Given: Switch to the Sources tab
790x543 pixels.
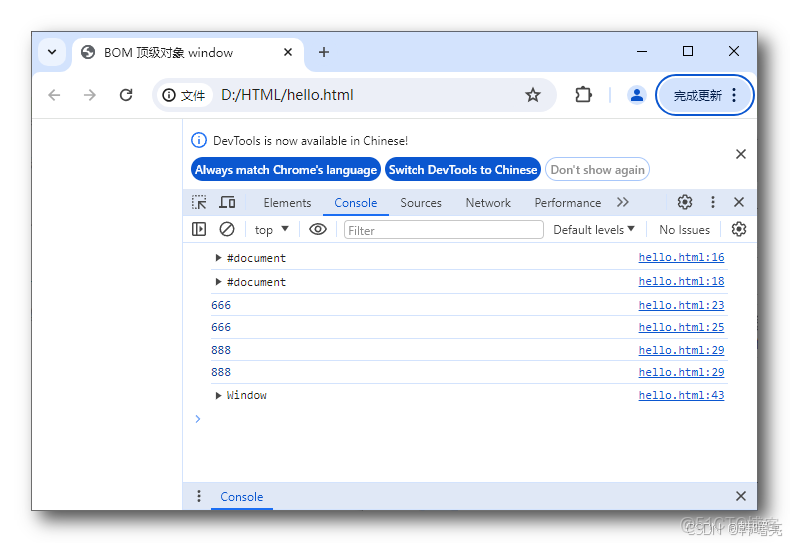Looking at the screenshot, I should (421, 202).
